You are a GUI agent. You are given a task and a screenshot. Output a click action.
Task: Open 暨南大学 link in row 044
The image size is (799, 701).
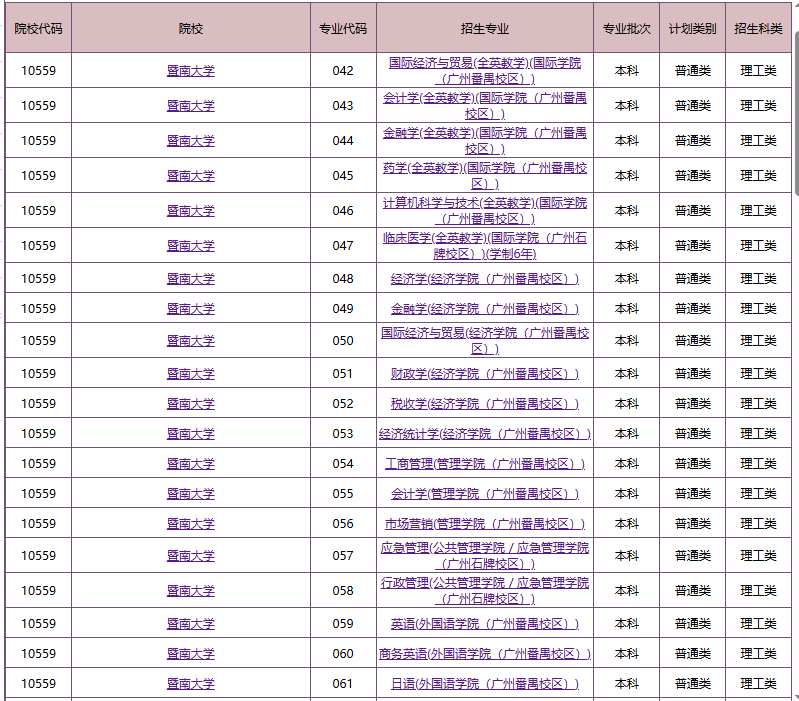pos(191,141)
